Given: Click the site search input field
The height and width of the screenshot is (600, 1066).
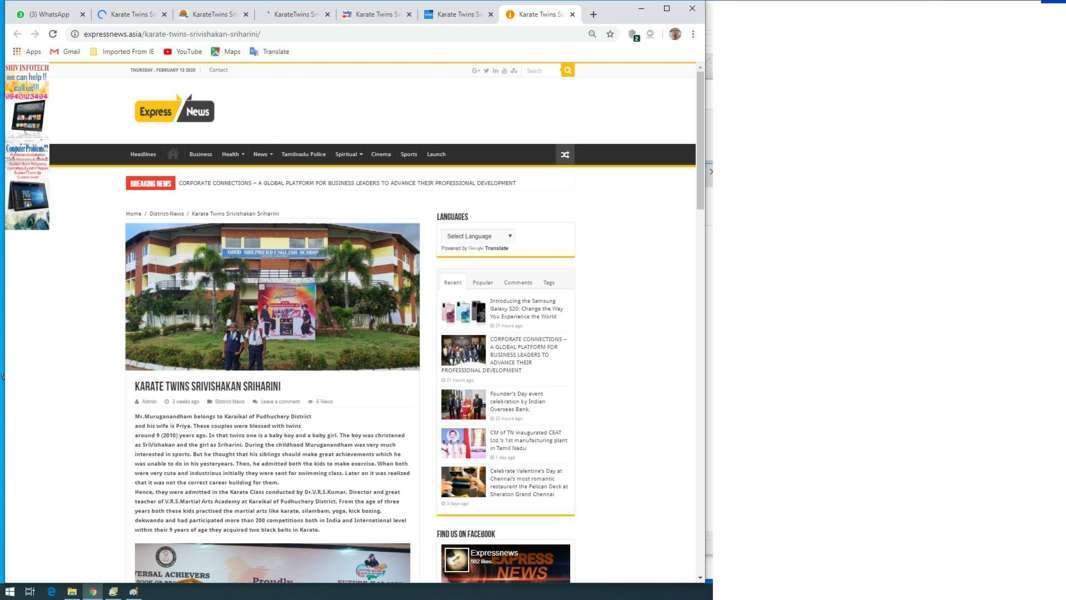Looking at the screenshot, I should [x=541, y=70].
